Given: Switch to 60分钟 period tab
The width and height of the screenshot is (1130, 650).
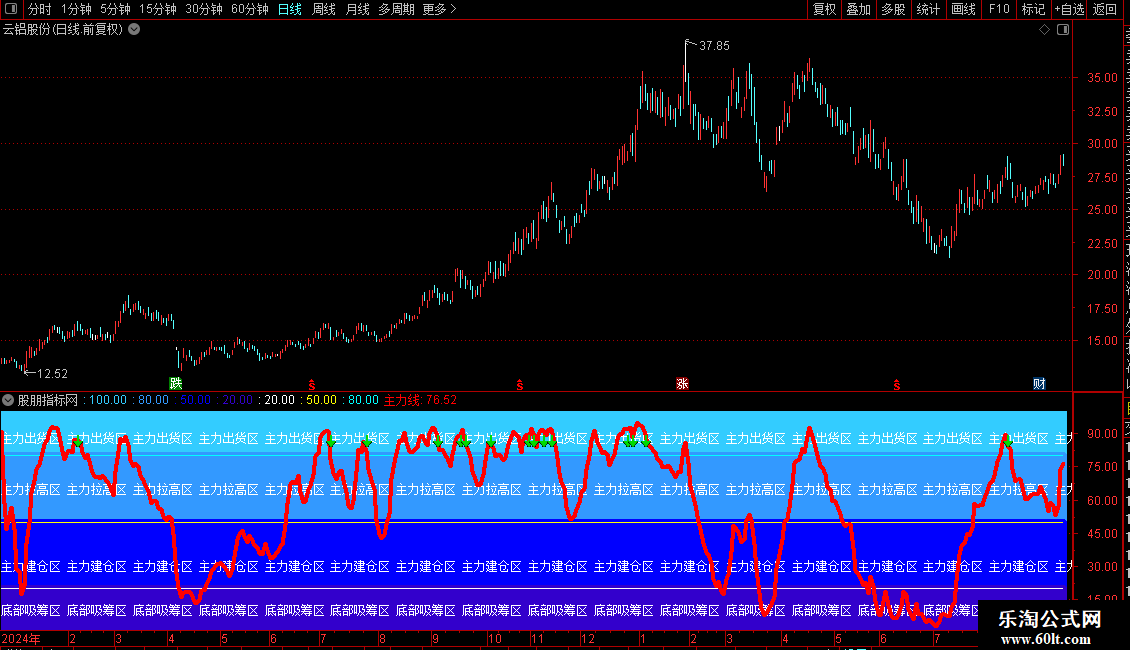Looking at the screenshot, I should (249, 9).
